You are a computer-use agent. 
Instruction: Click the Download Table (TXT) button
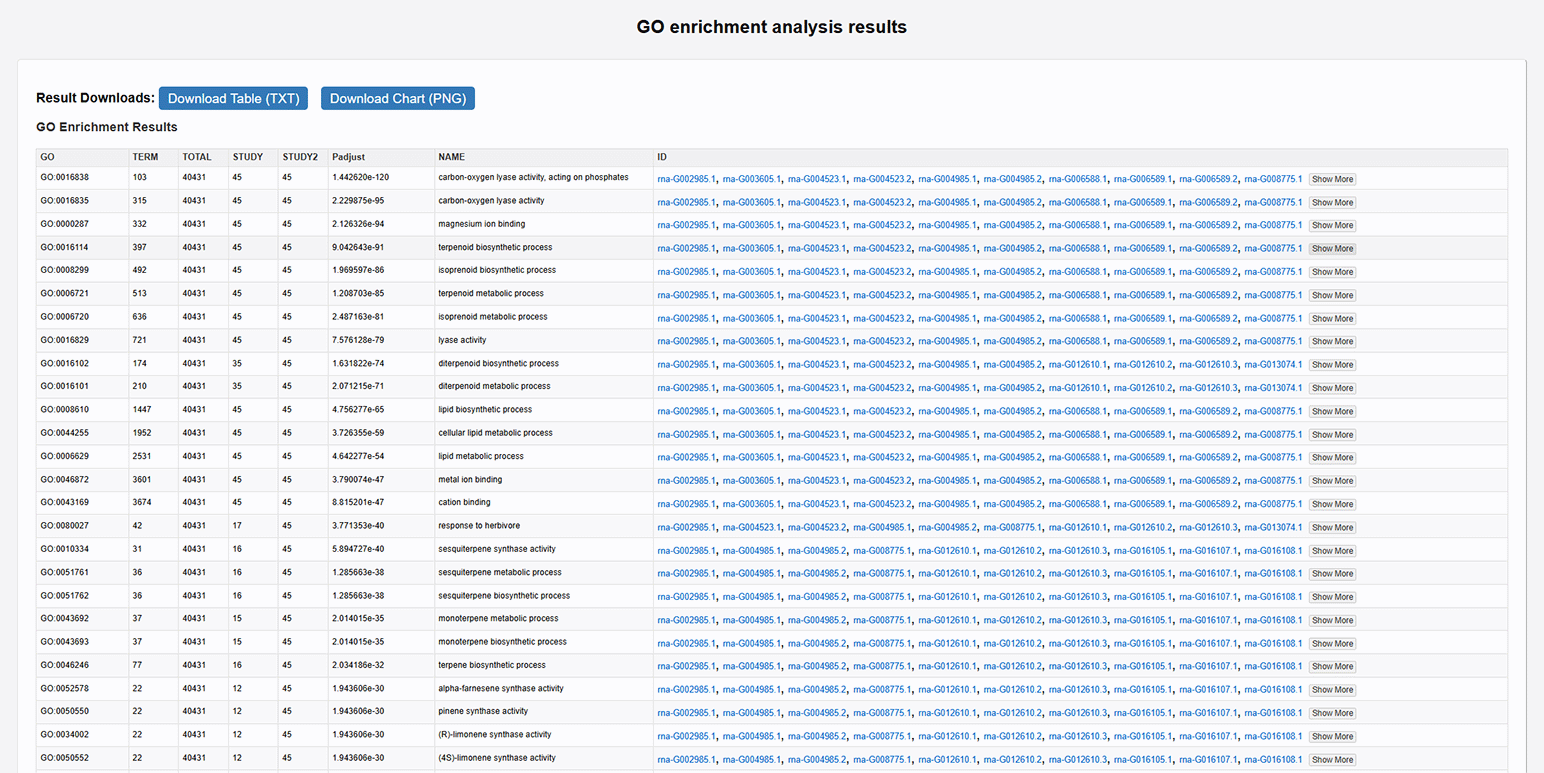(233, 98)
